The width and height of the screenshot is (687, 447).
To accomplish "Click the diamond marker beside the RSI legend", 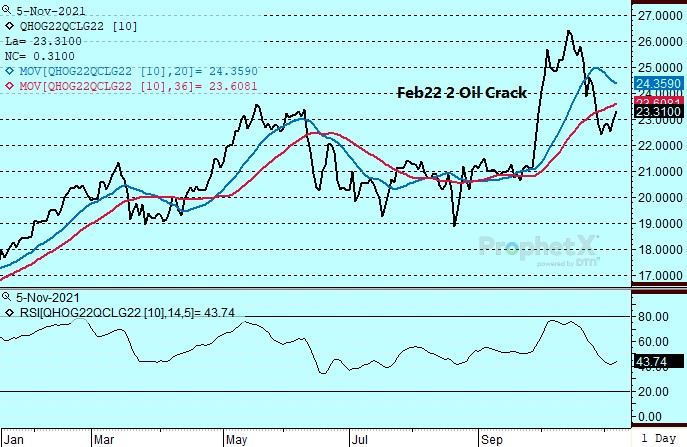I will click(9, 313).
